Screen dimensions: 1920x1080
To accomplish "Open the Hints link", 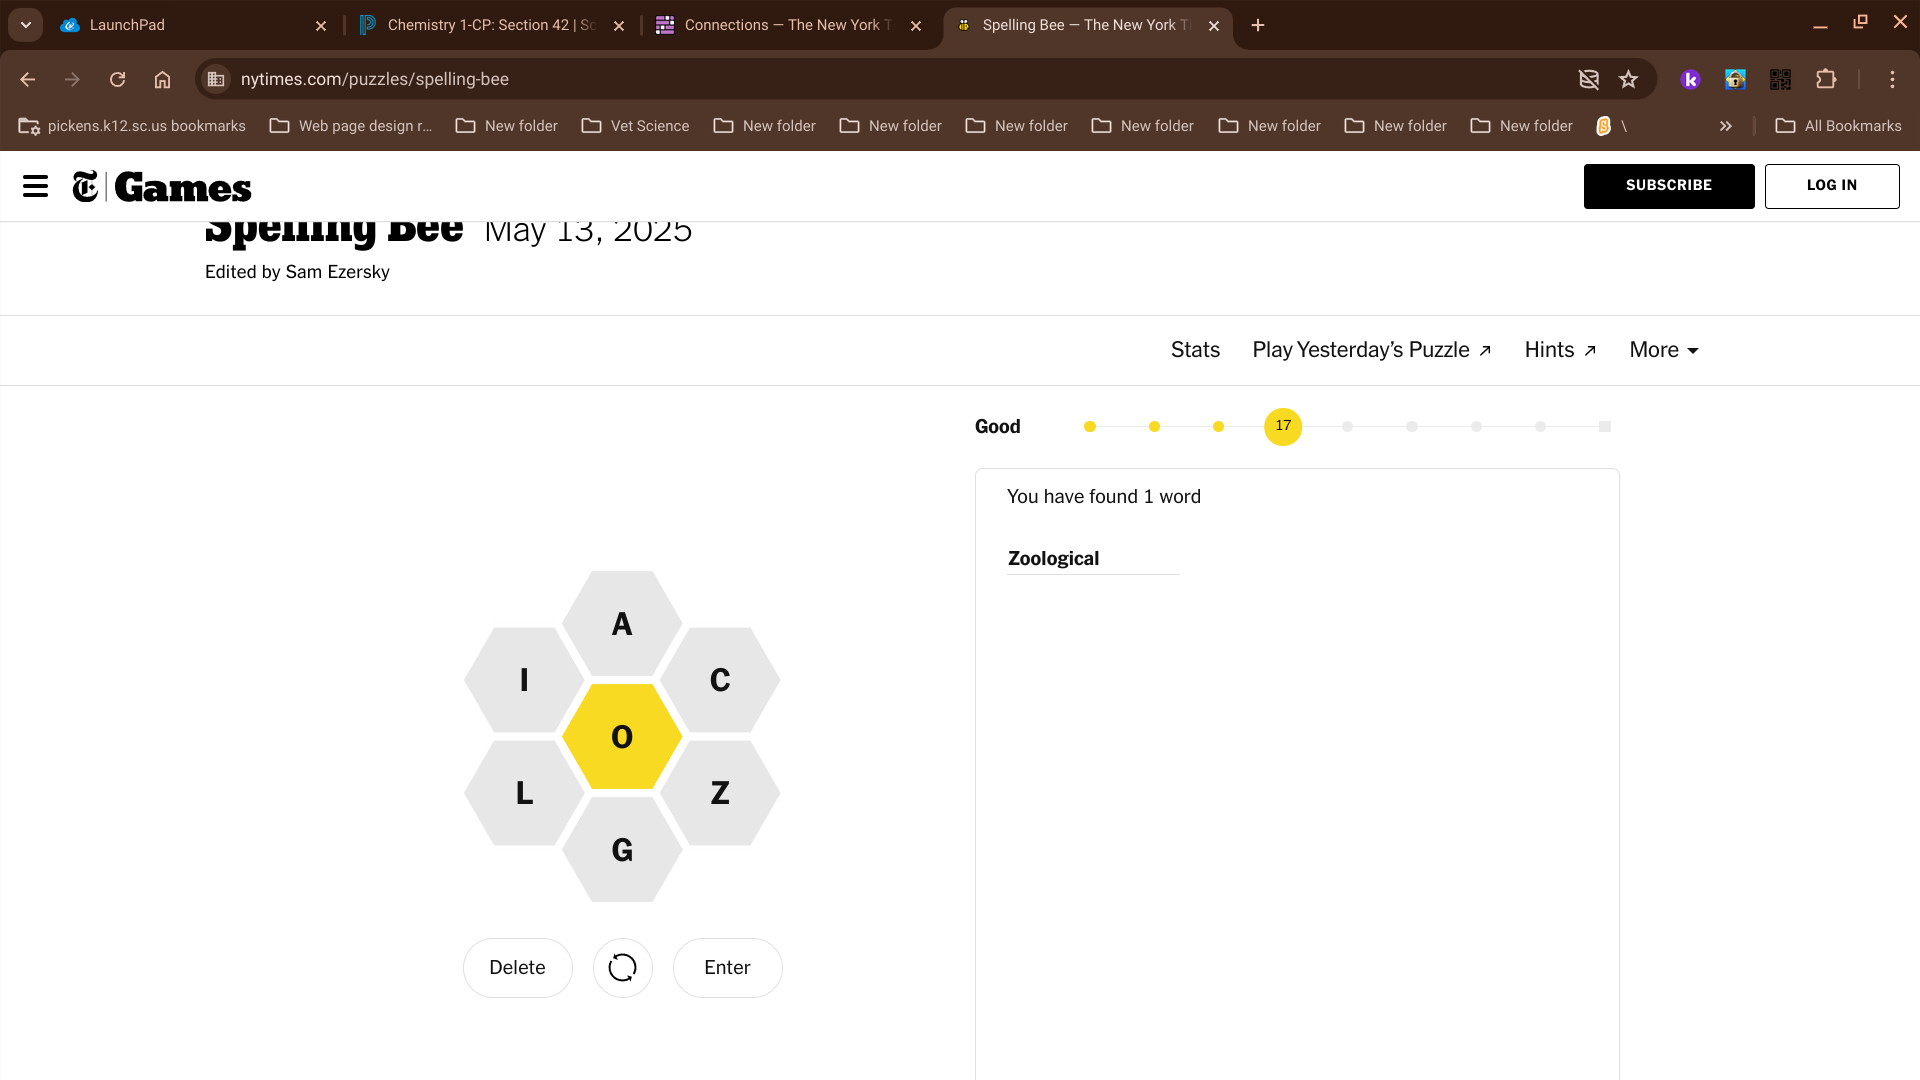I will 1560,350.
